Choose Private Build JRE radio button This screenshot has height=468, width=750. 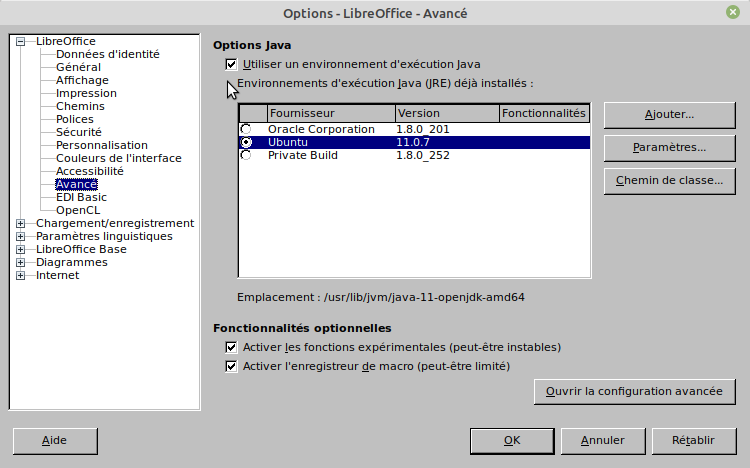pyautogui.click(x=246, y=155)
